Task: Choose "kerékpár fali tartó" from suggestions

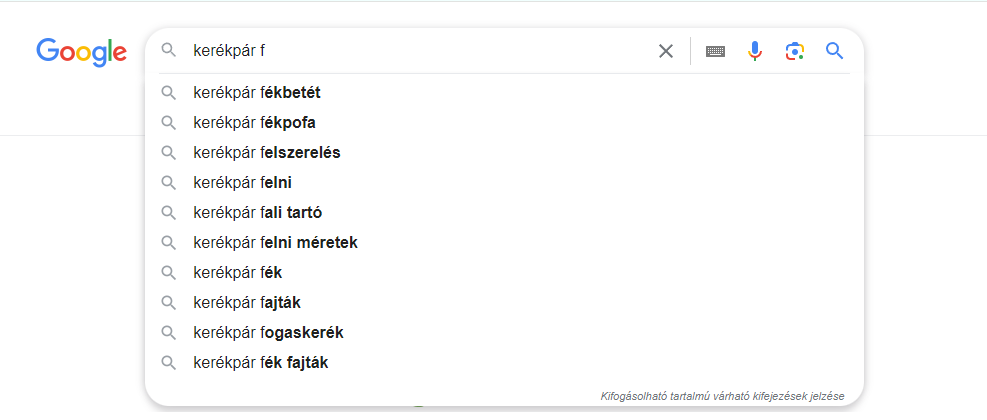Action: click(x=257, y=213)
